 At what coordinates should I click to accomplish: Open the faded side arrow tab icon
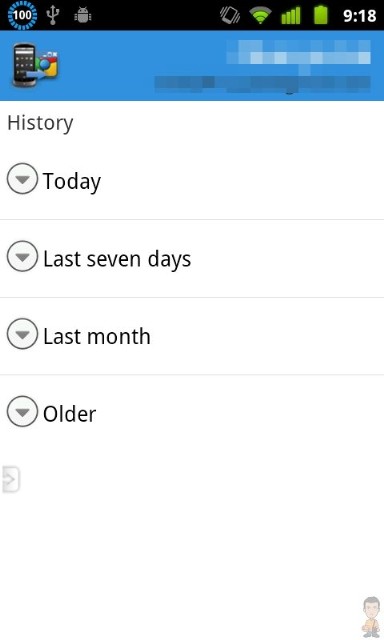[11, 478]
